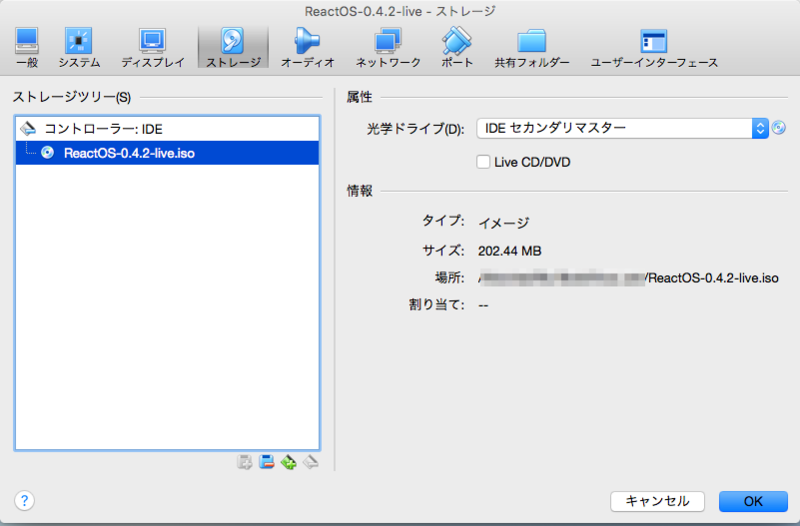The height and width of the screenshot is (526, 800).
Task: Open the ポート ports settings pane
Action: click(457, 47)
